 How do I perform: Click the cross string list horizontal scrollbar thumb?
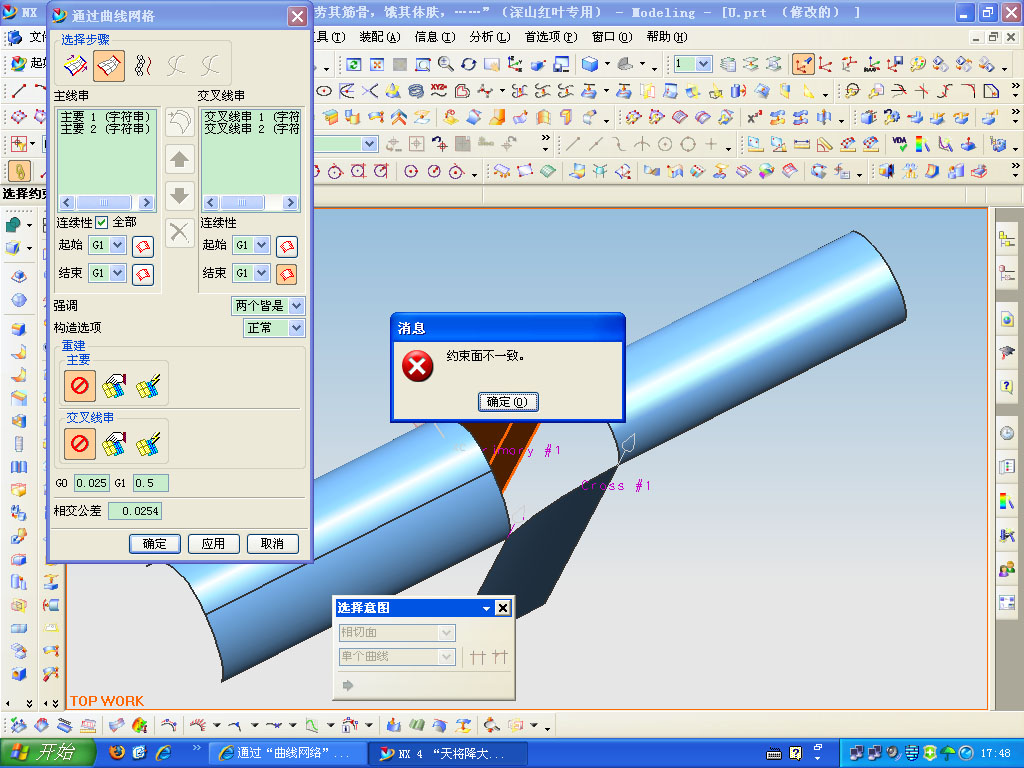(x=242, y=202)
